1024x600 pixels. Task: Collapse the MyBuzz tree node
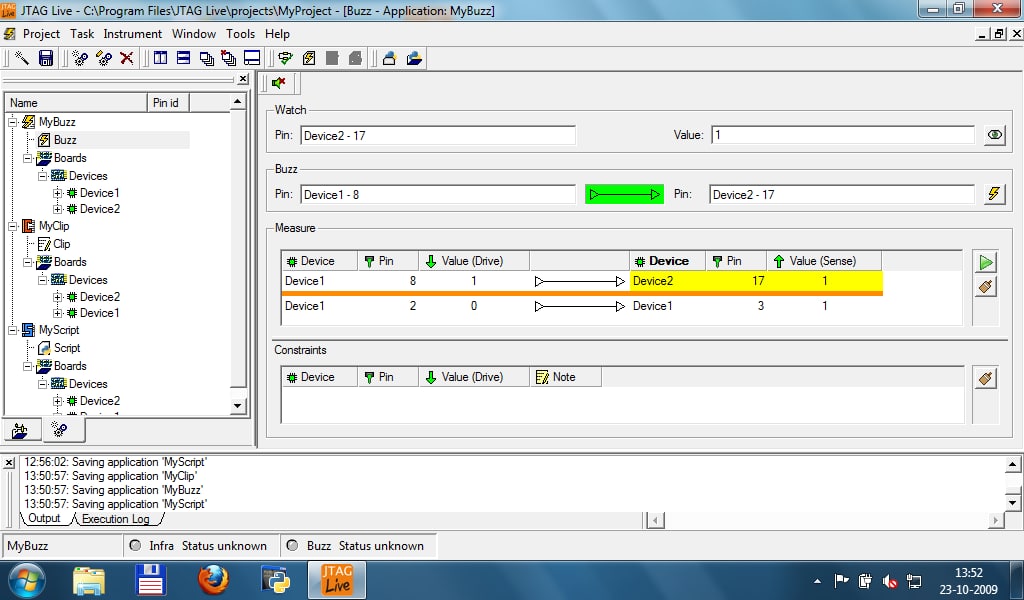(x=12, y=122)
